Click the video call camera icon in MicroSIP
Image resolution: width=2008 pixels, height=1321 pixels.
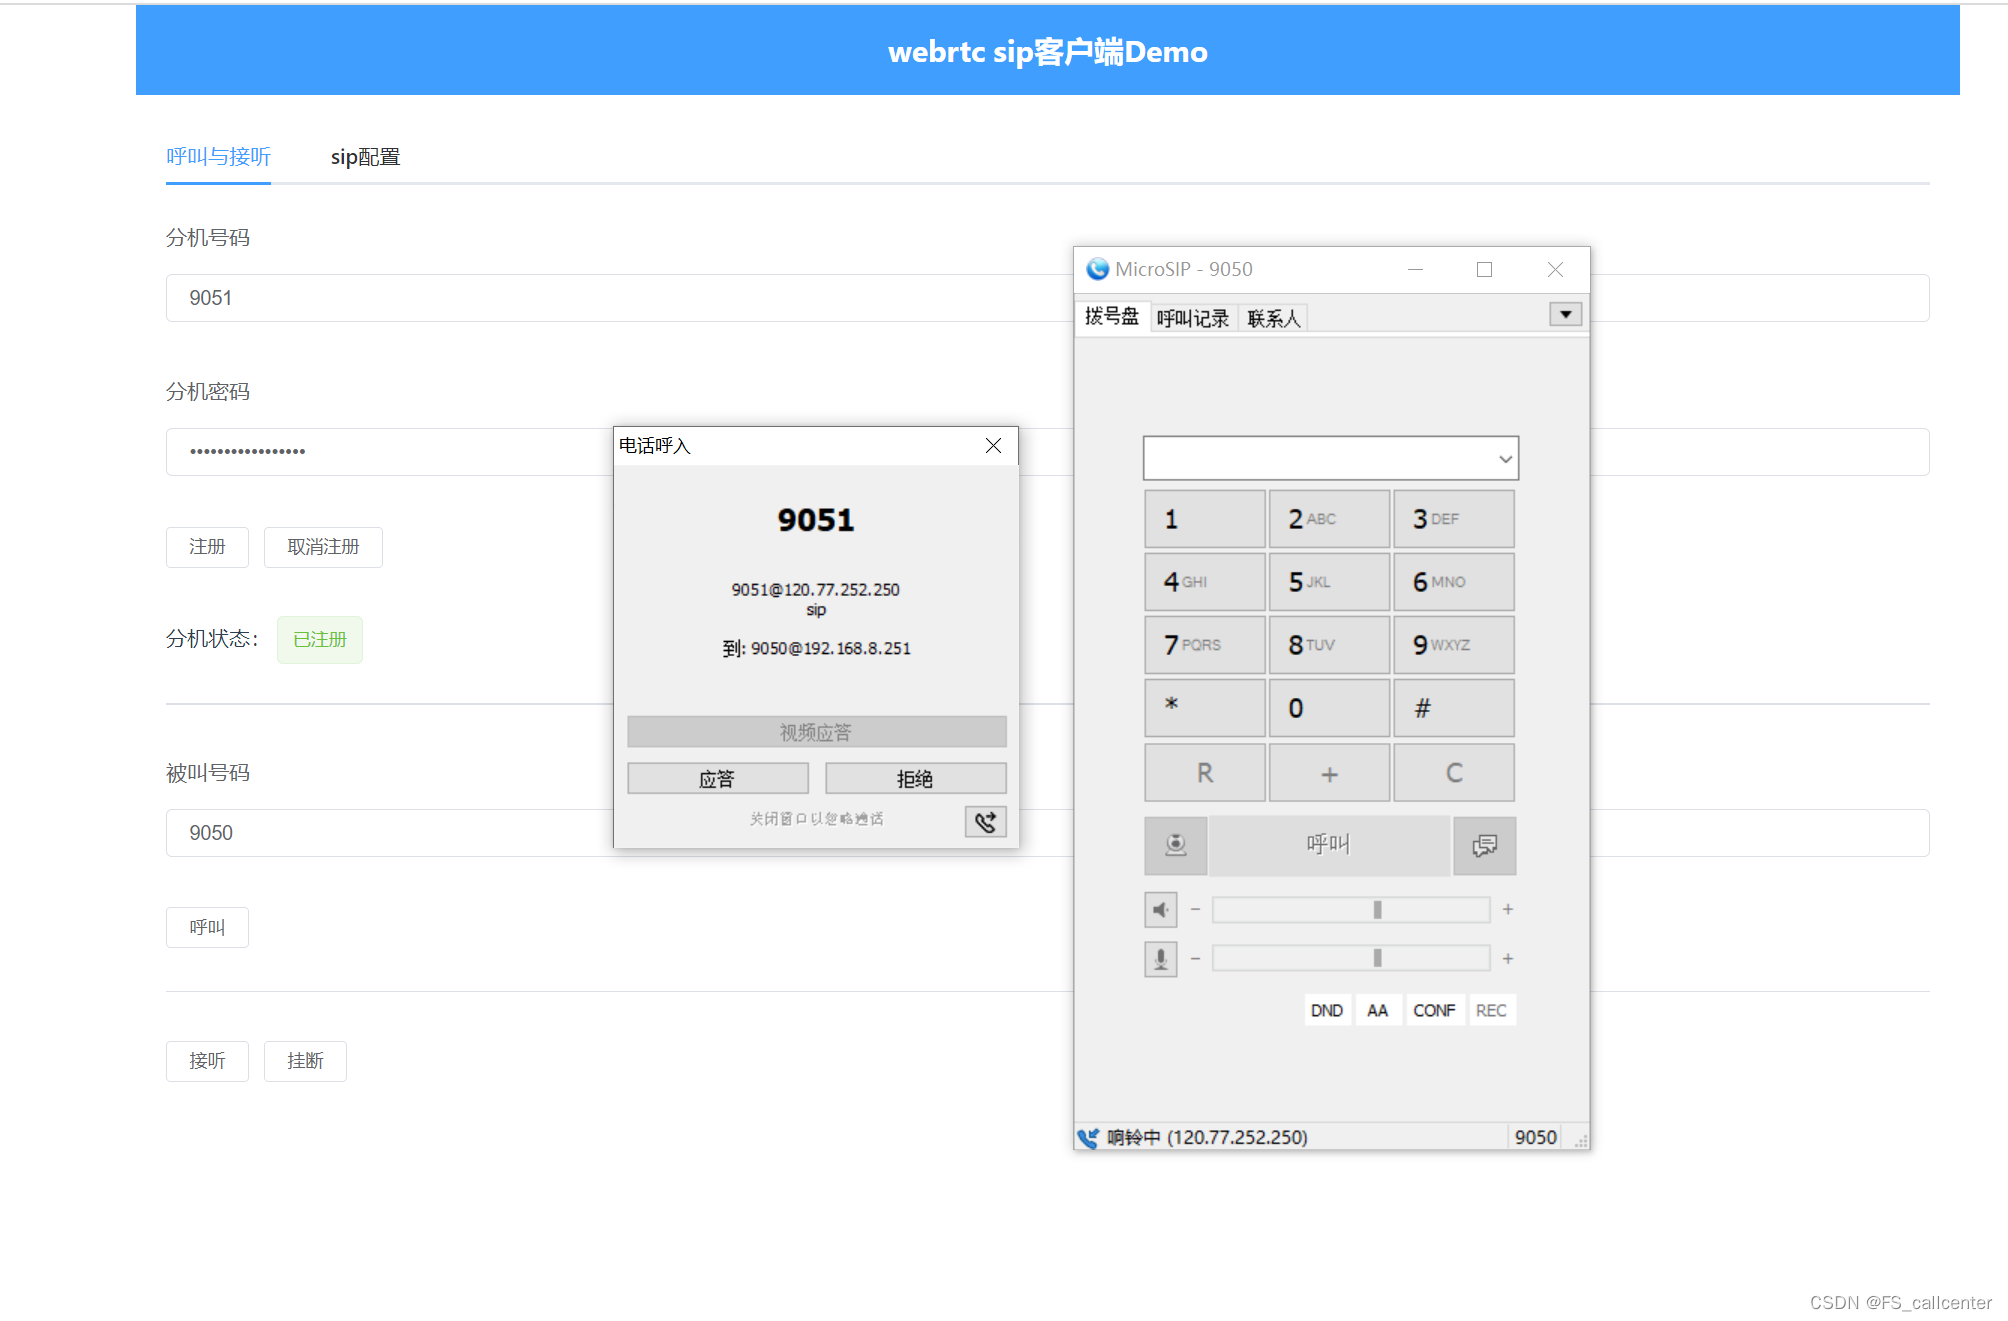[1175, 845]
